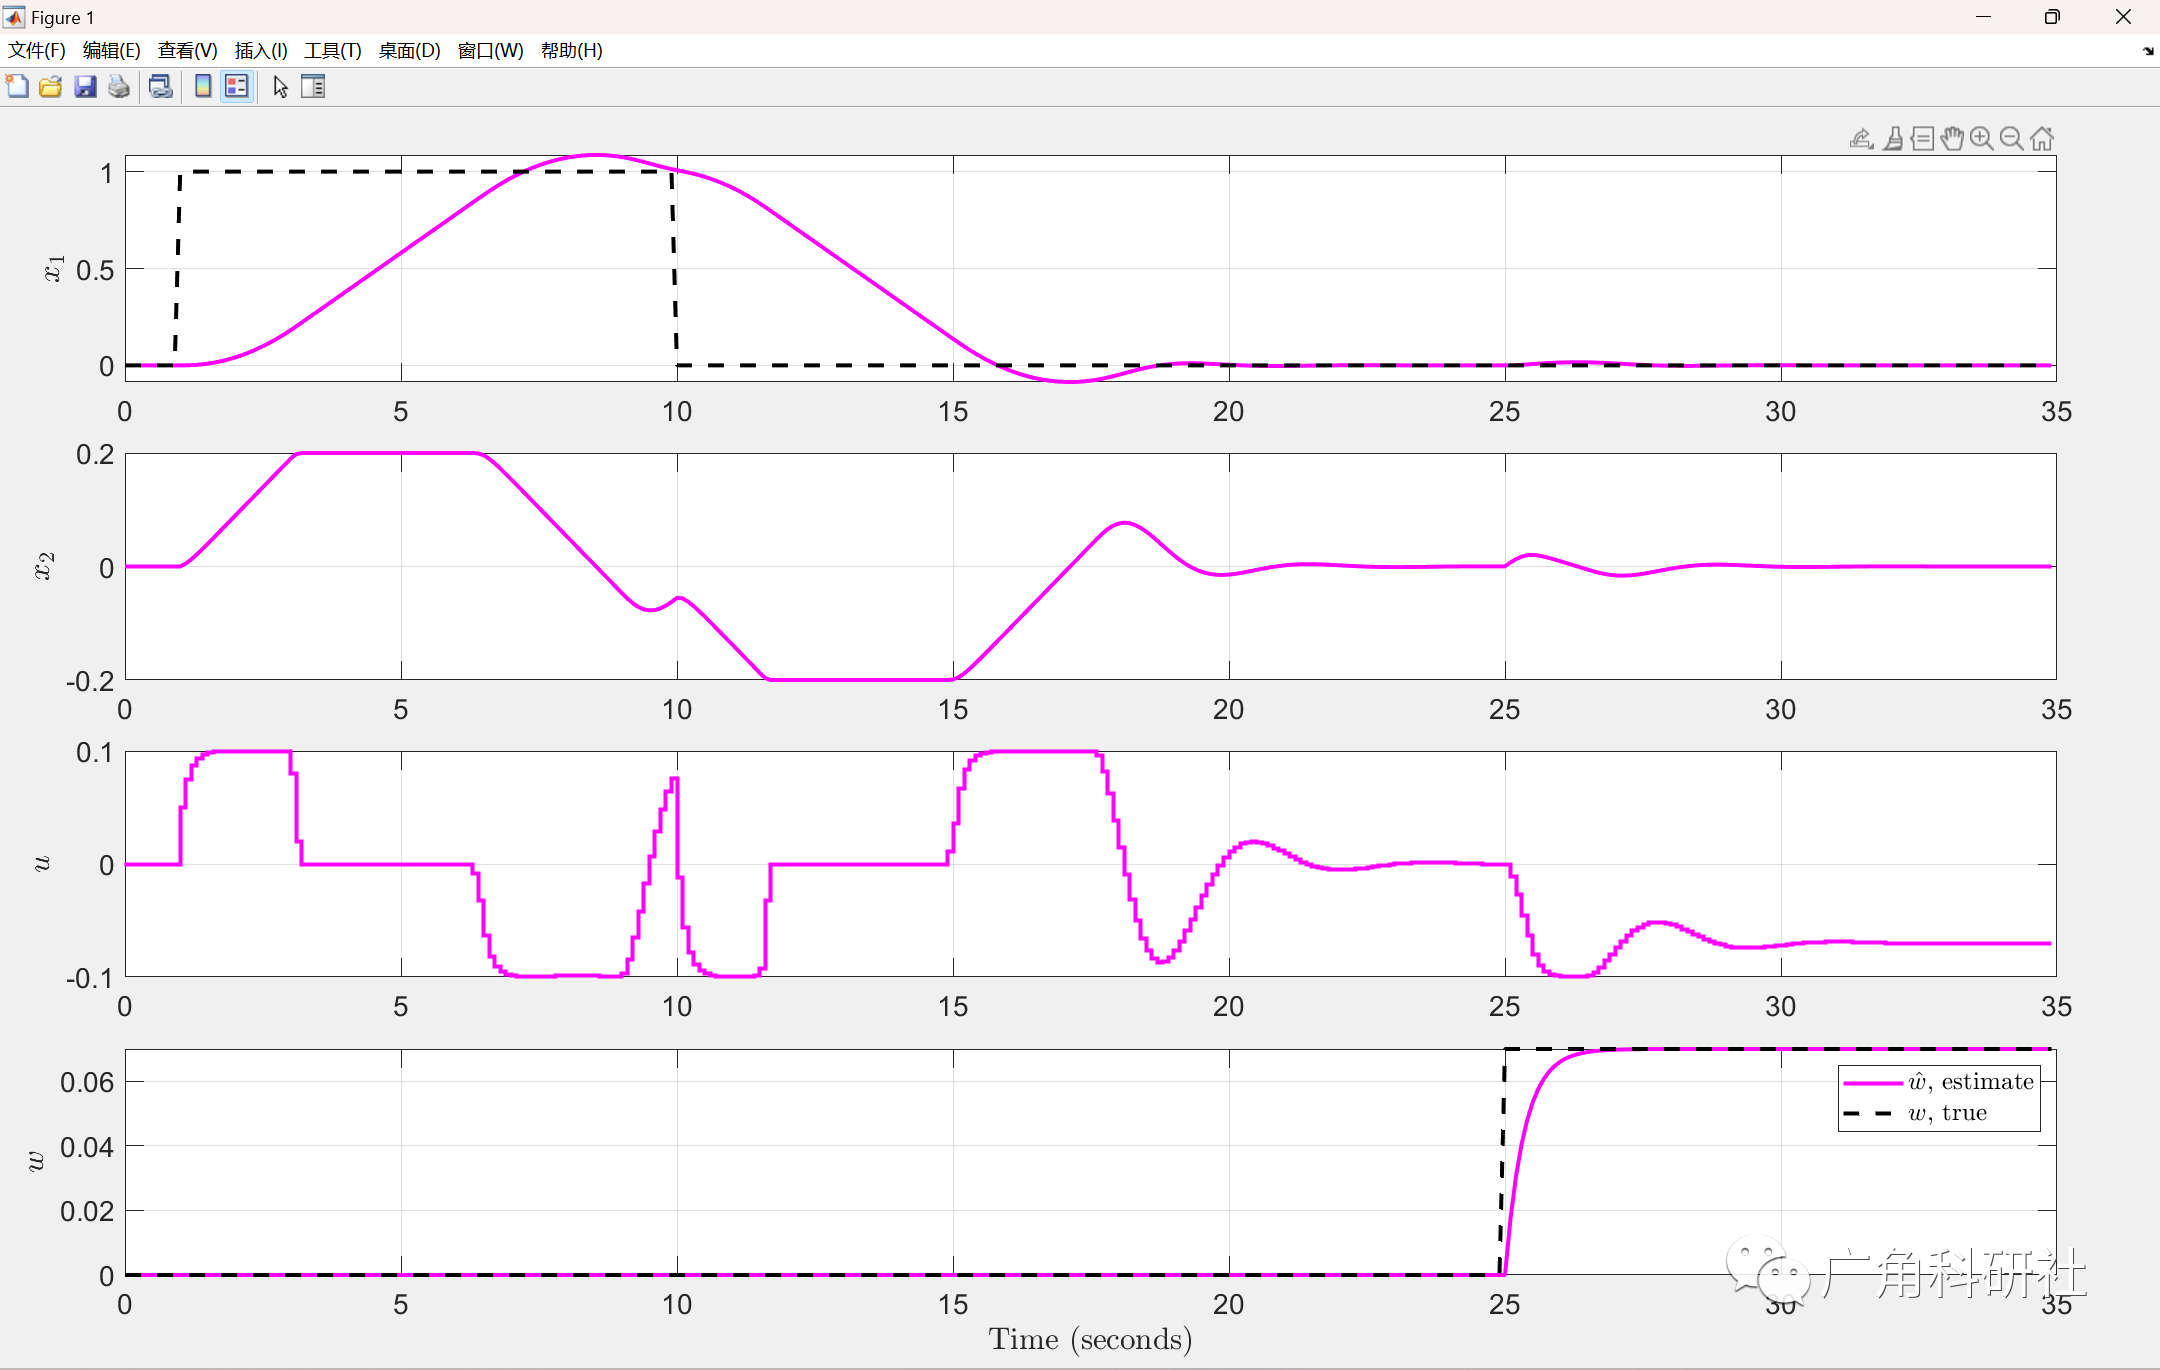Enable the Brush data tool above axes

[x=1892, y=139]
